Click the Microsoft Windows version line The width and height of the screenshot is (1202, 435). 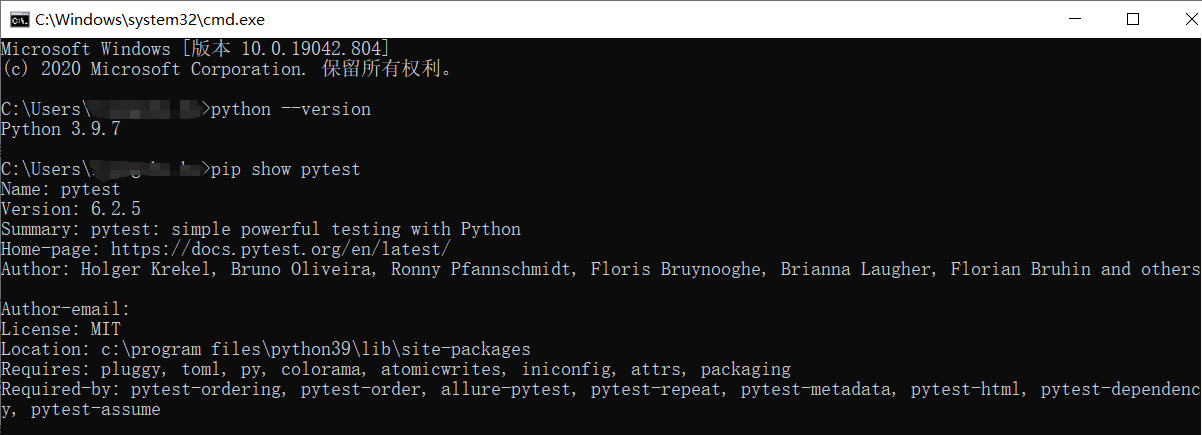[x=196, y=49]
